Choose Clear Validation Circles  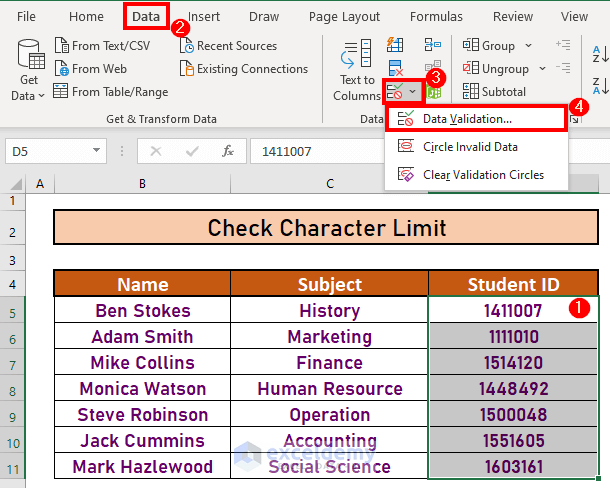pos(476,175)
